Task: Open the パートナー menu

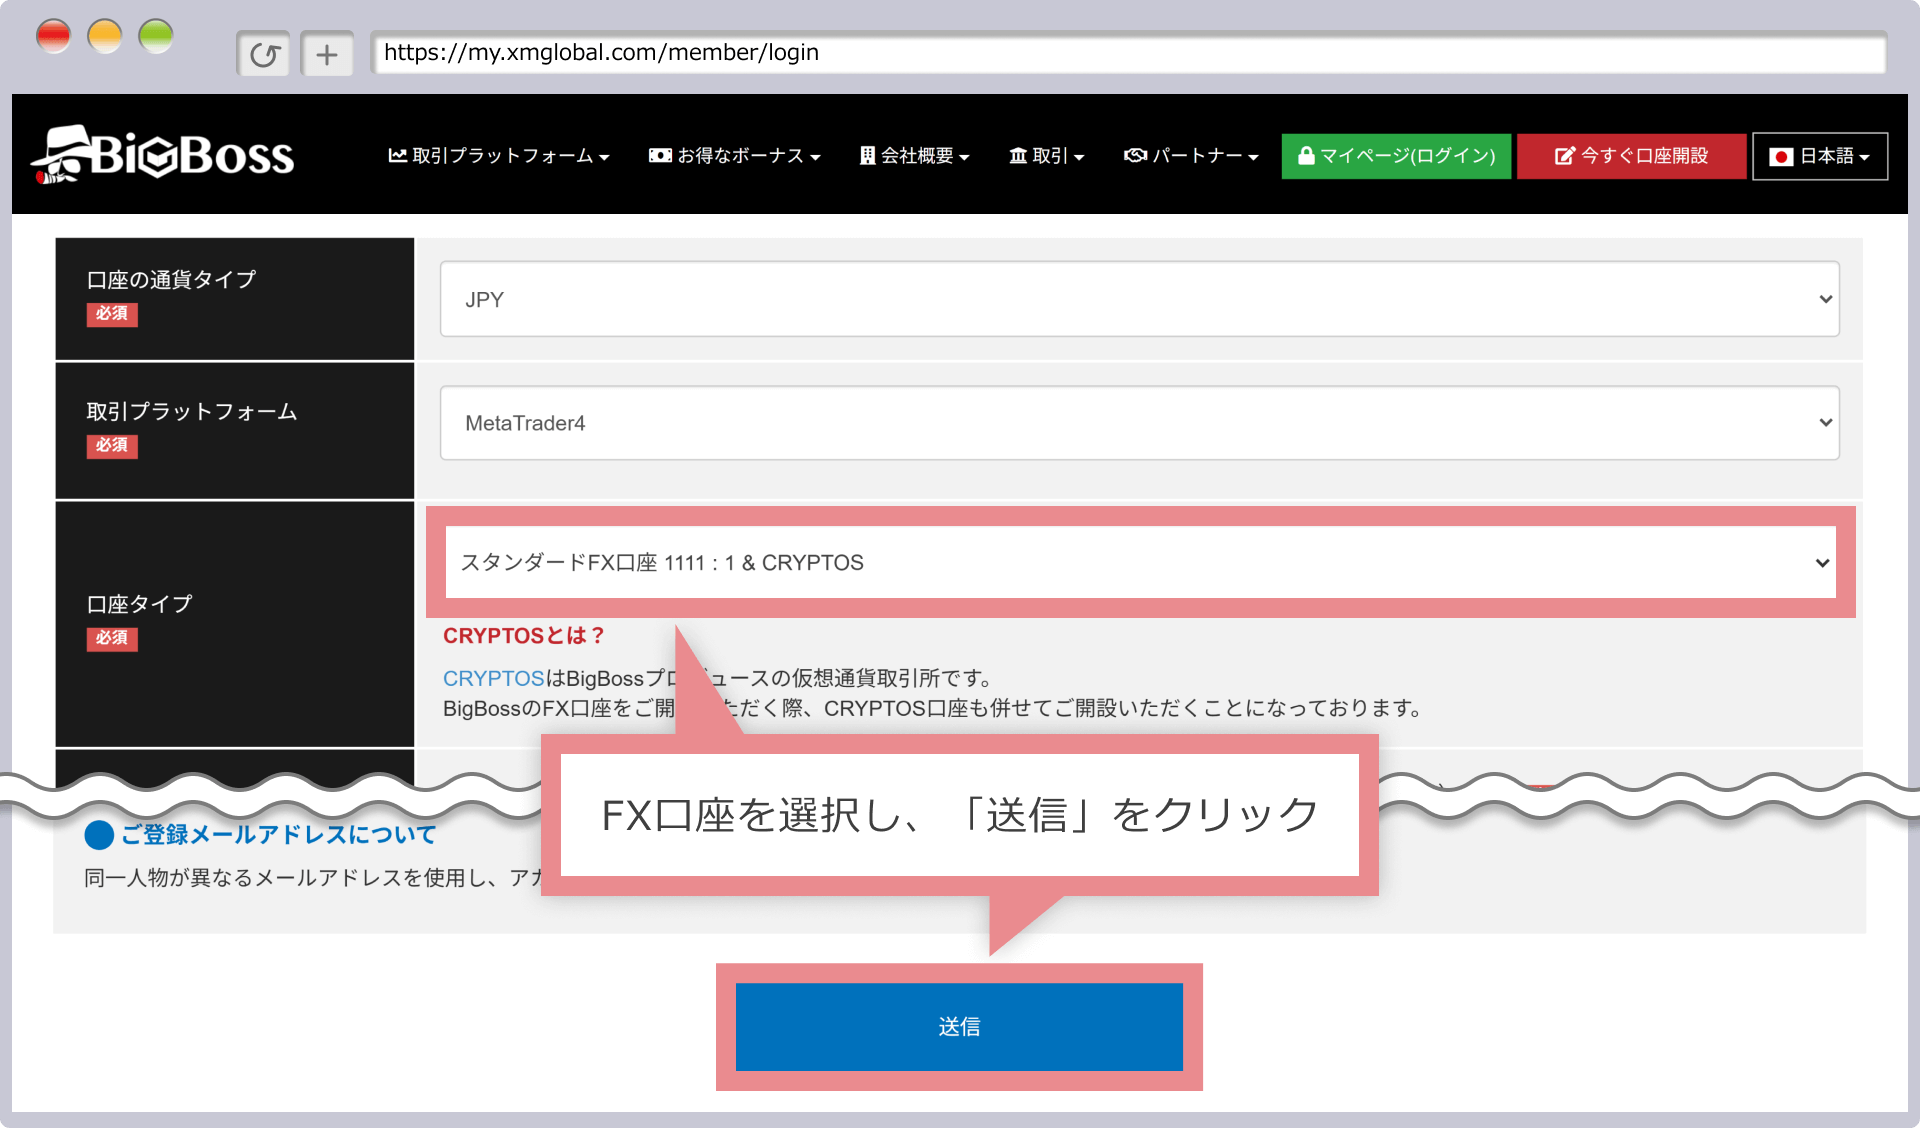Action: (x=1191, y=156)
